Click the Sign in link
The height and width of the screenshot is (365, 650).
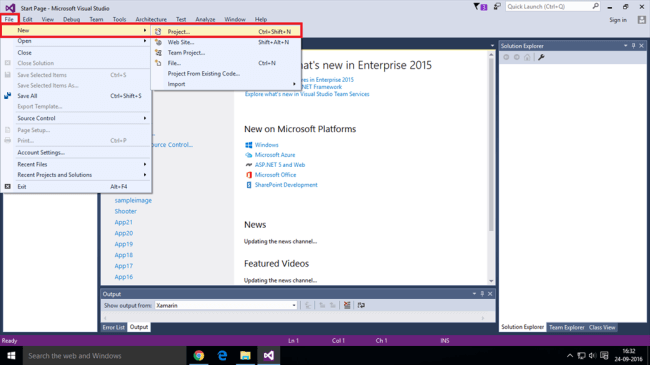point(618,20)
